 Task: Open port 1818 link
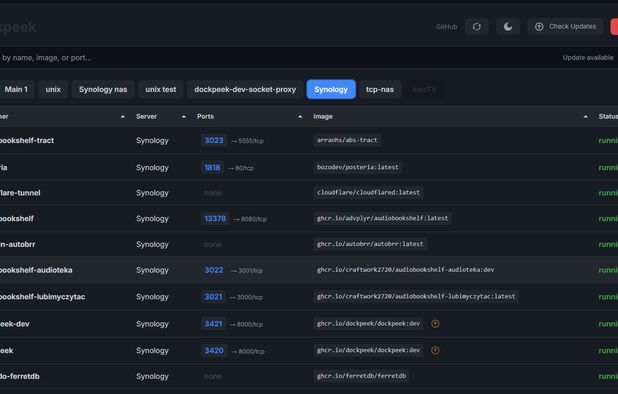[212, 167]
